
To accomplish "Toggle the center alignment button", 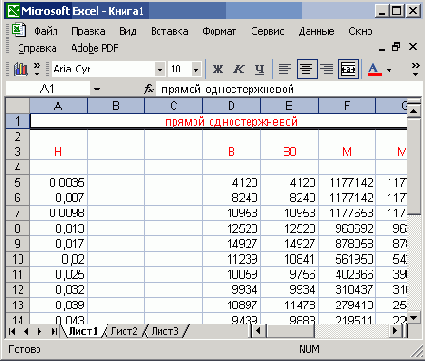I will pos(307,69).
